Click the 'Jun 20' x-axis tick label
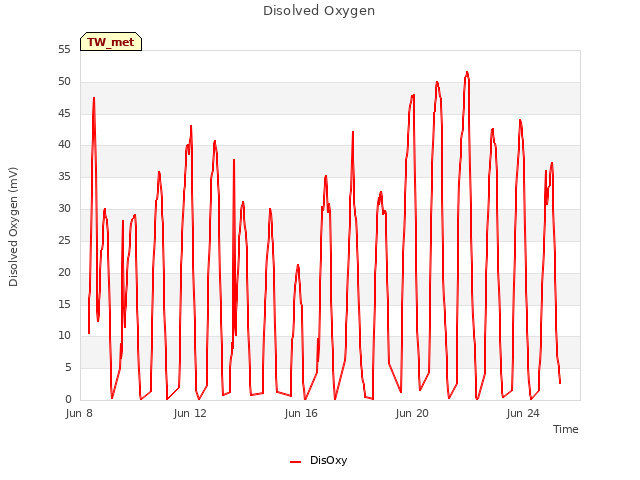Viewport: 640px width, 480px height. [412, 413]
